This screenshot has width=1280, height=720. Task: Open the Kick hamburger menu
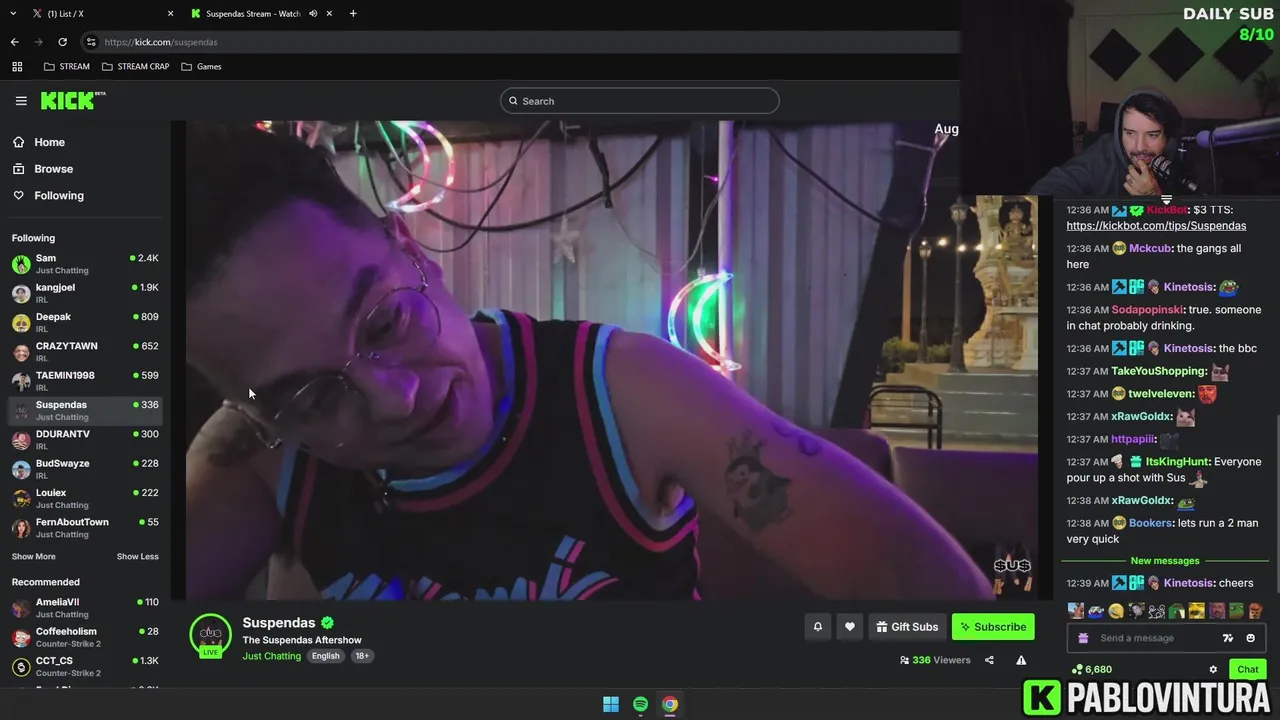(x=21, y=101)
